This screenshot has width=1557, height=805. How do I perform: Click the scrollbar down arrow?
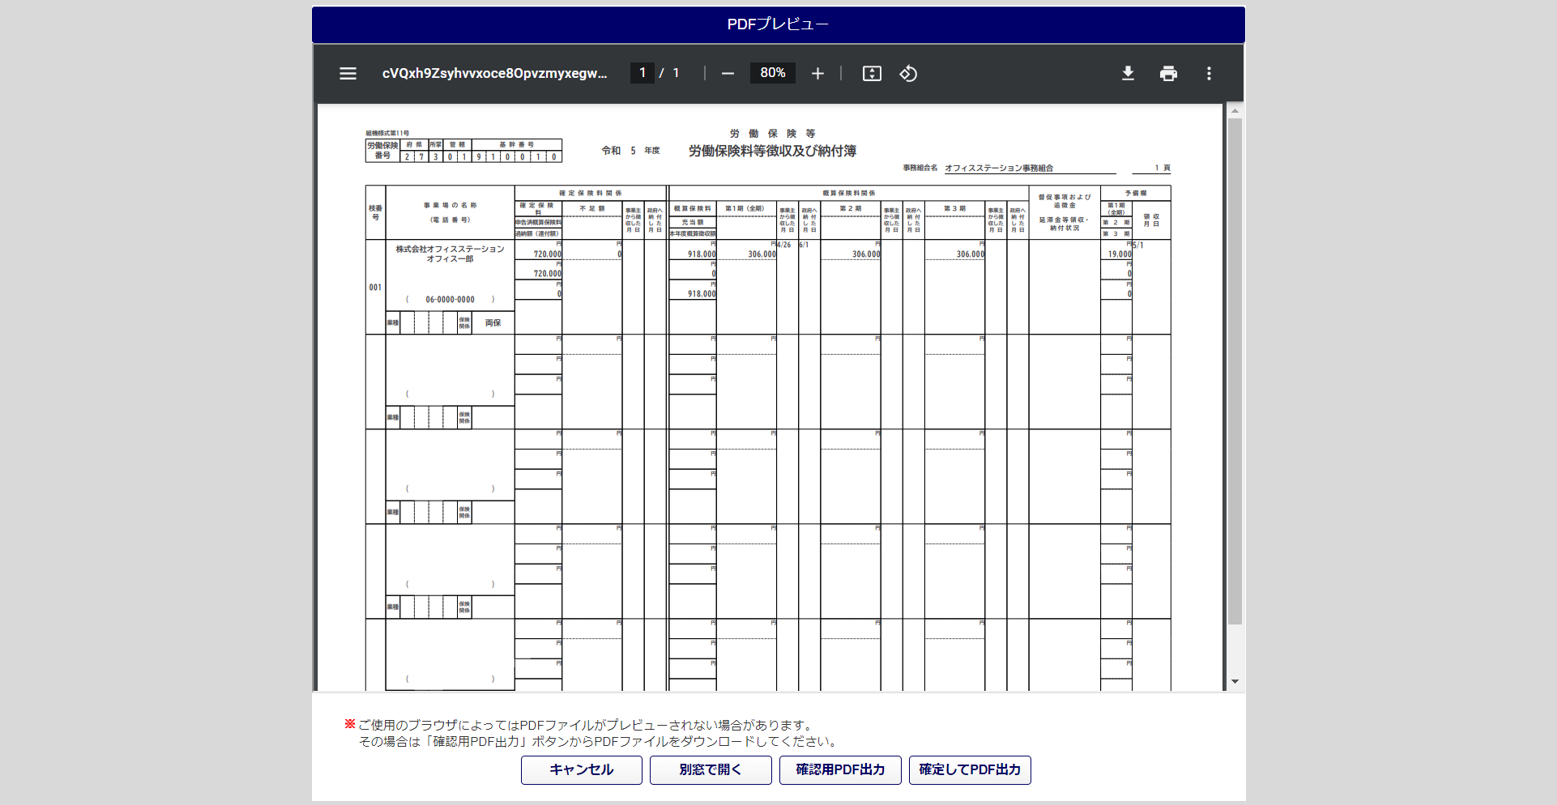pos(1235,682)
